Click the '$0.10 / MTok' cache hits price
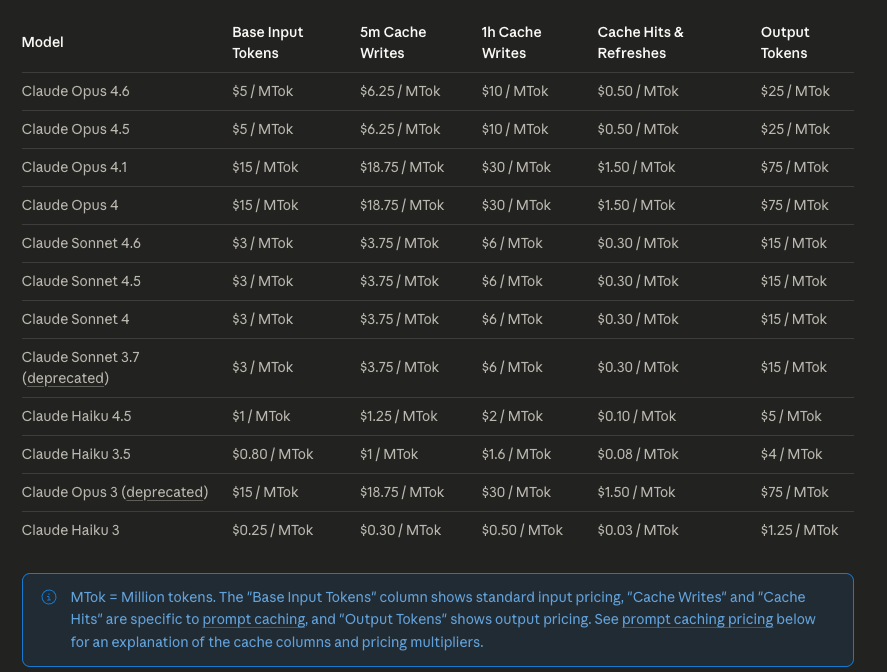Image resolution: width=887 pixels, height=672 pixels. pos(636,416)
